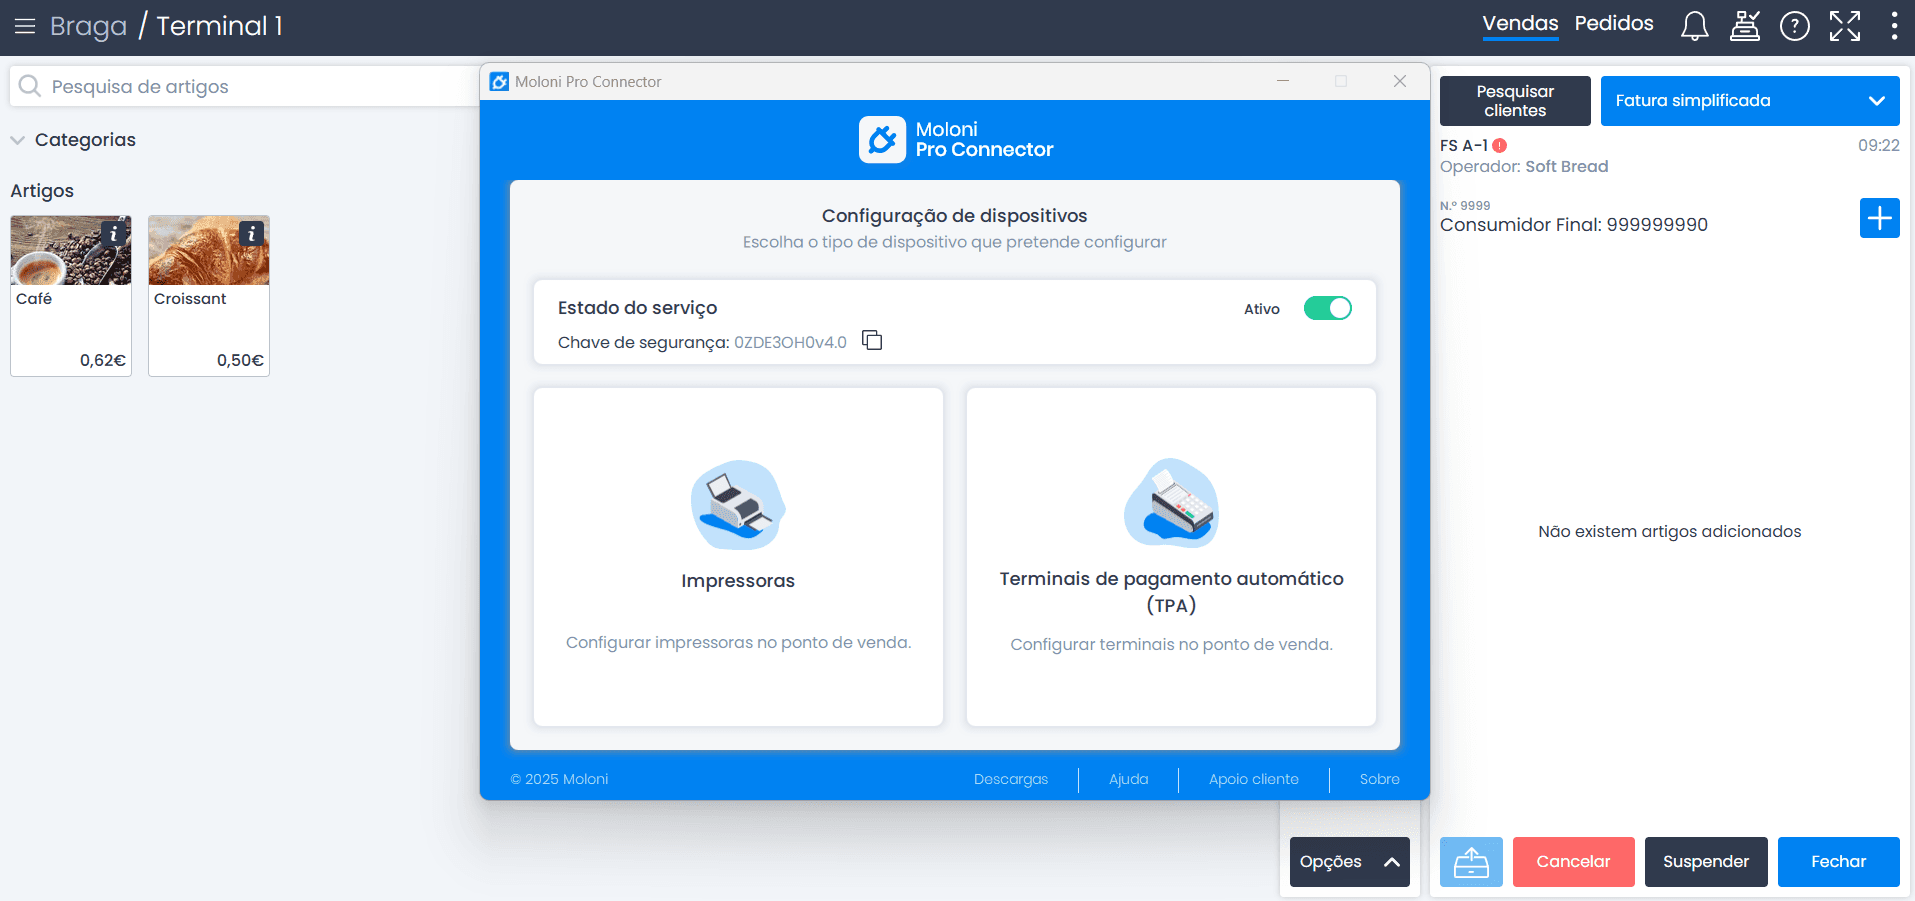This screenshot has height=901, width=1915.
Task: Click the FS A-1 document number
Action: coord(1464,146)
